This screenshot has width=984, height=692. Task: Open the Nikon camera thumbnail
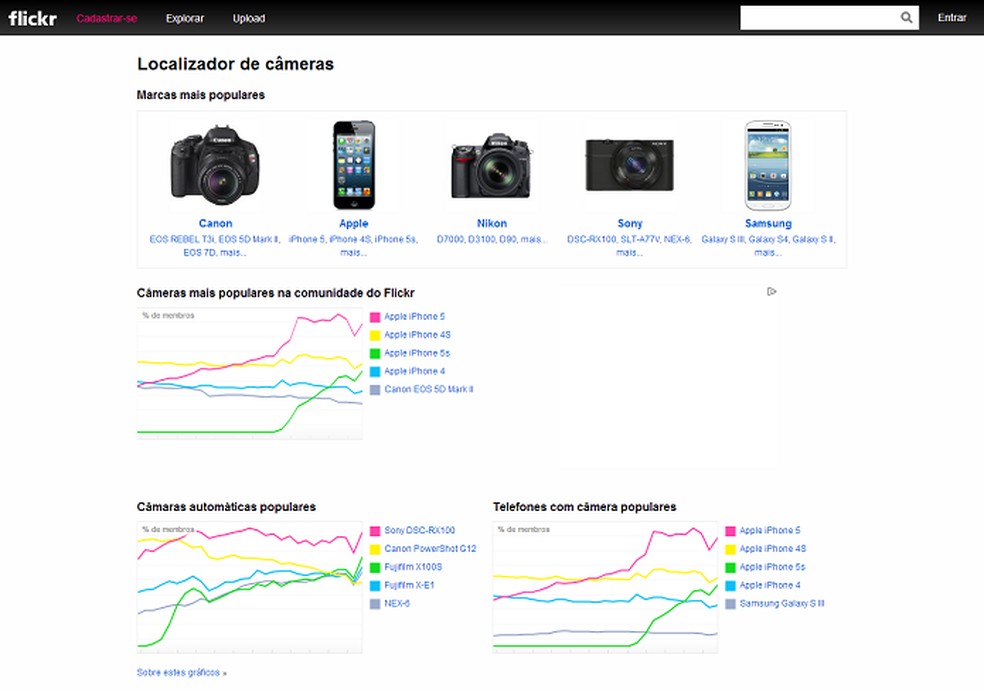click(491, 166)
